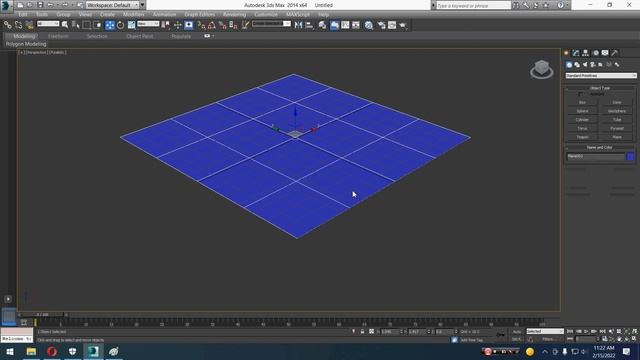Toggle the Selection Lock icon
The width and height of the screenshot is (640, 360).
(x=362, y=332)
